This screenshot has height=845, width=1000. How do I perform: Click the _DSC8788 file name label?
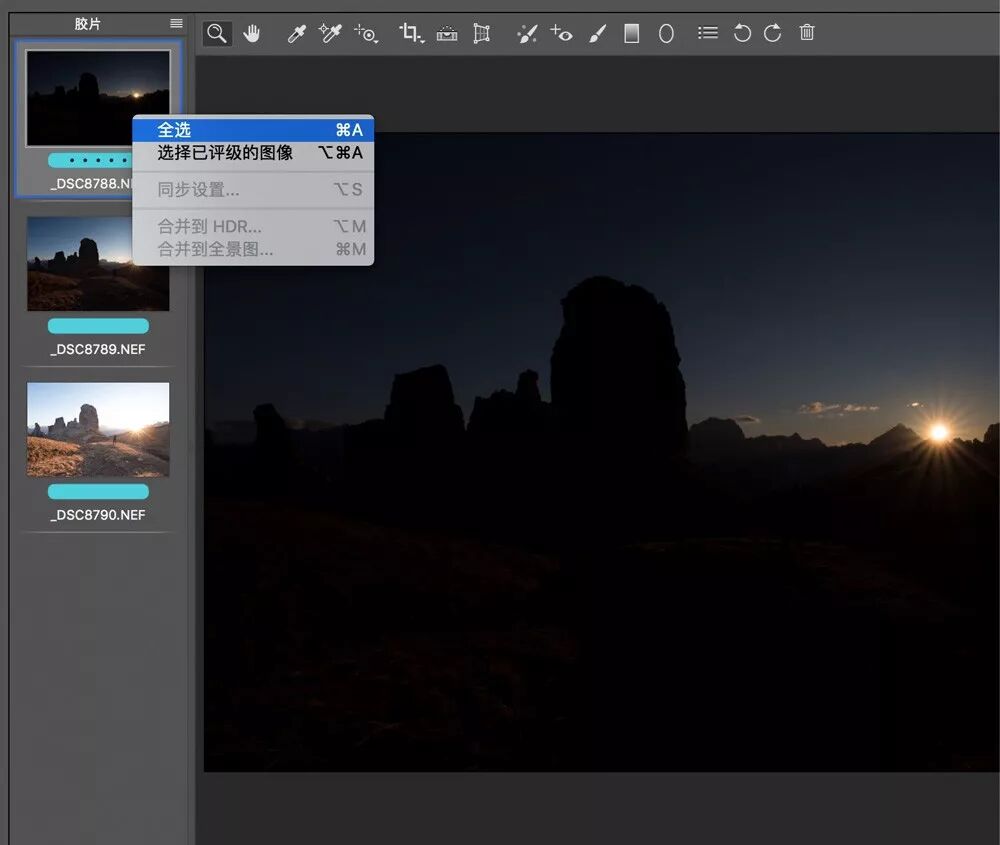coord(91,184)
